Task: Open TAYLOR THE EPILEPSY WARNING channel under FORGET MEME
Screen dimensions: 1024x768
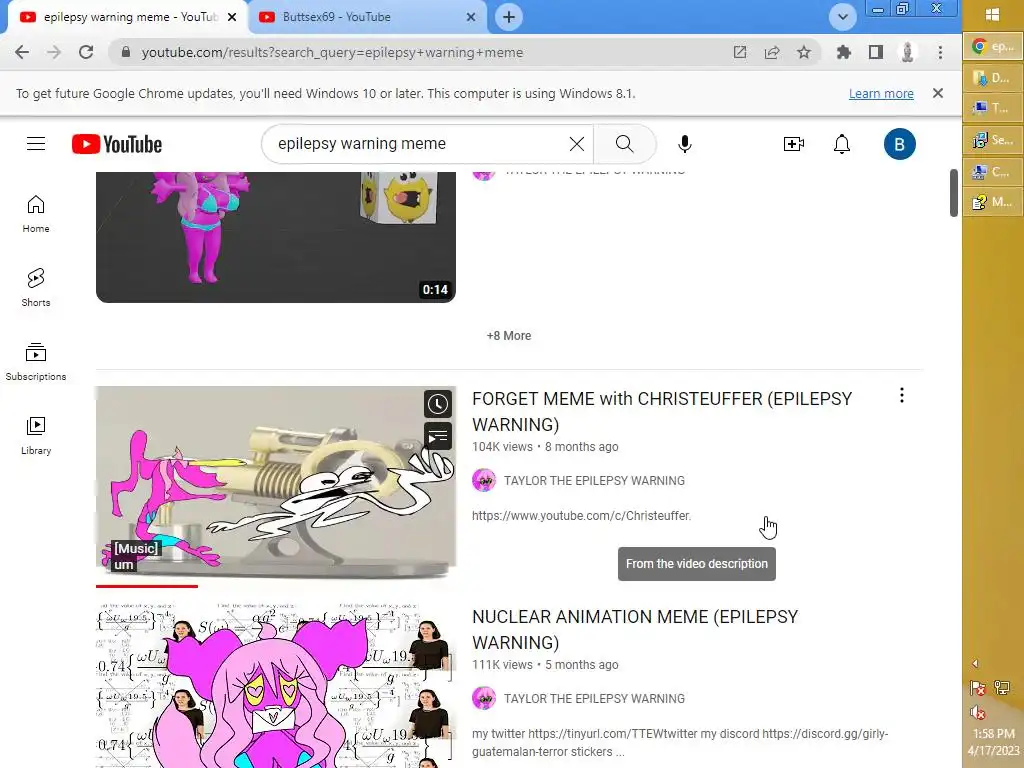Action: click(594, 481)
